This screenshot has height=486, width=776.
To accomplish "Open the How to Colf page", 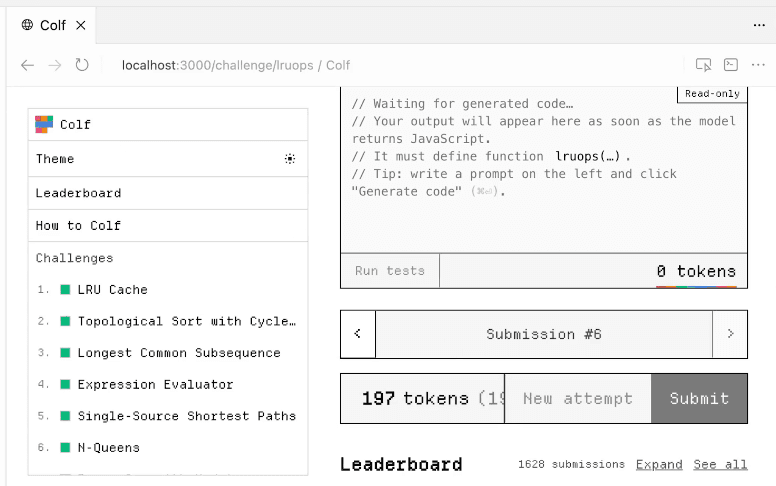I will [78, 225].
